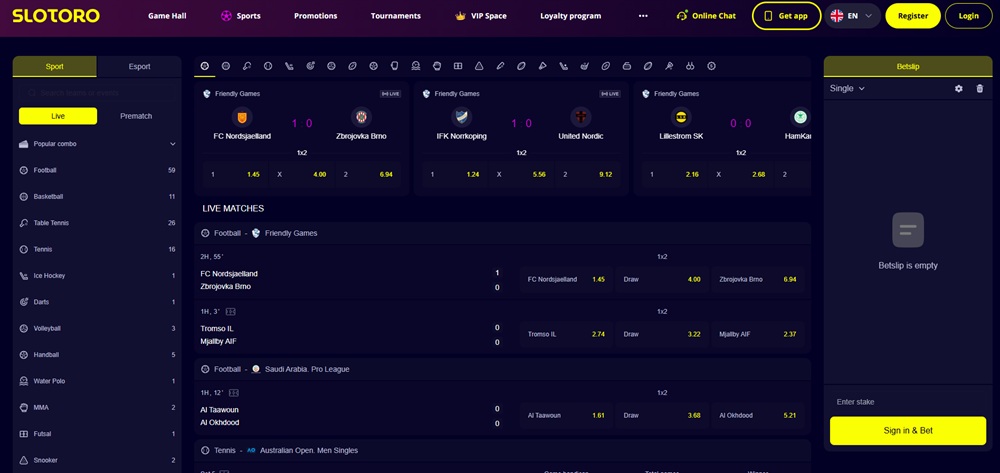Select the MMA glove icon in sidebar

coord(23,407)
